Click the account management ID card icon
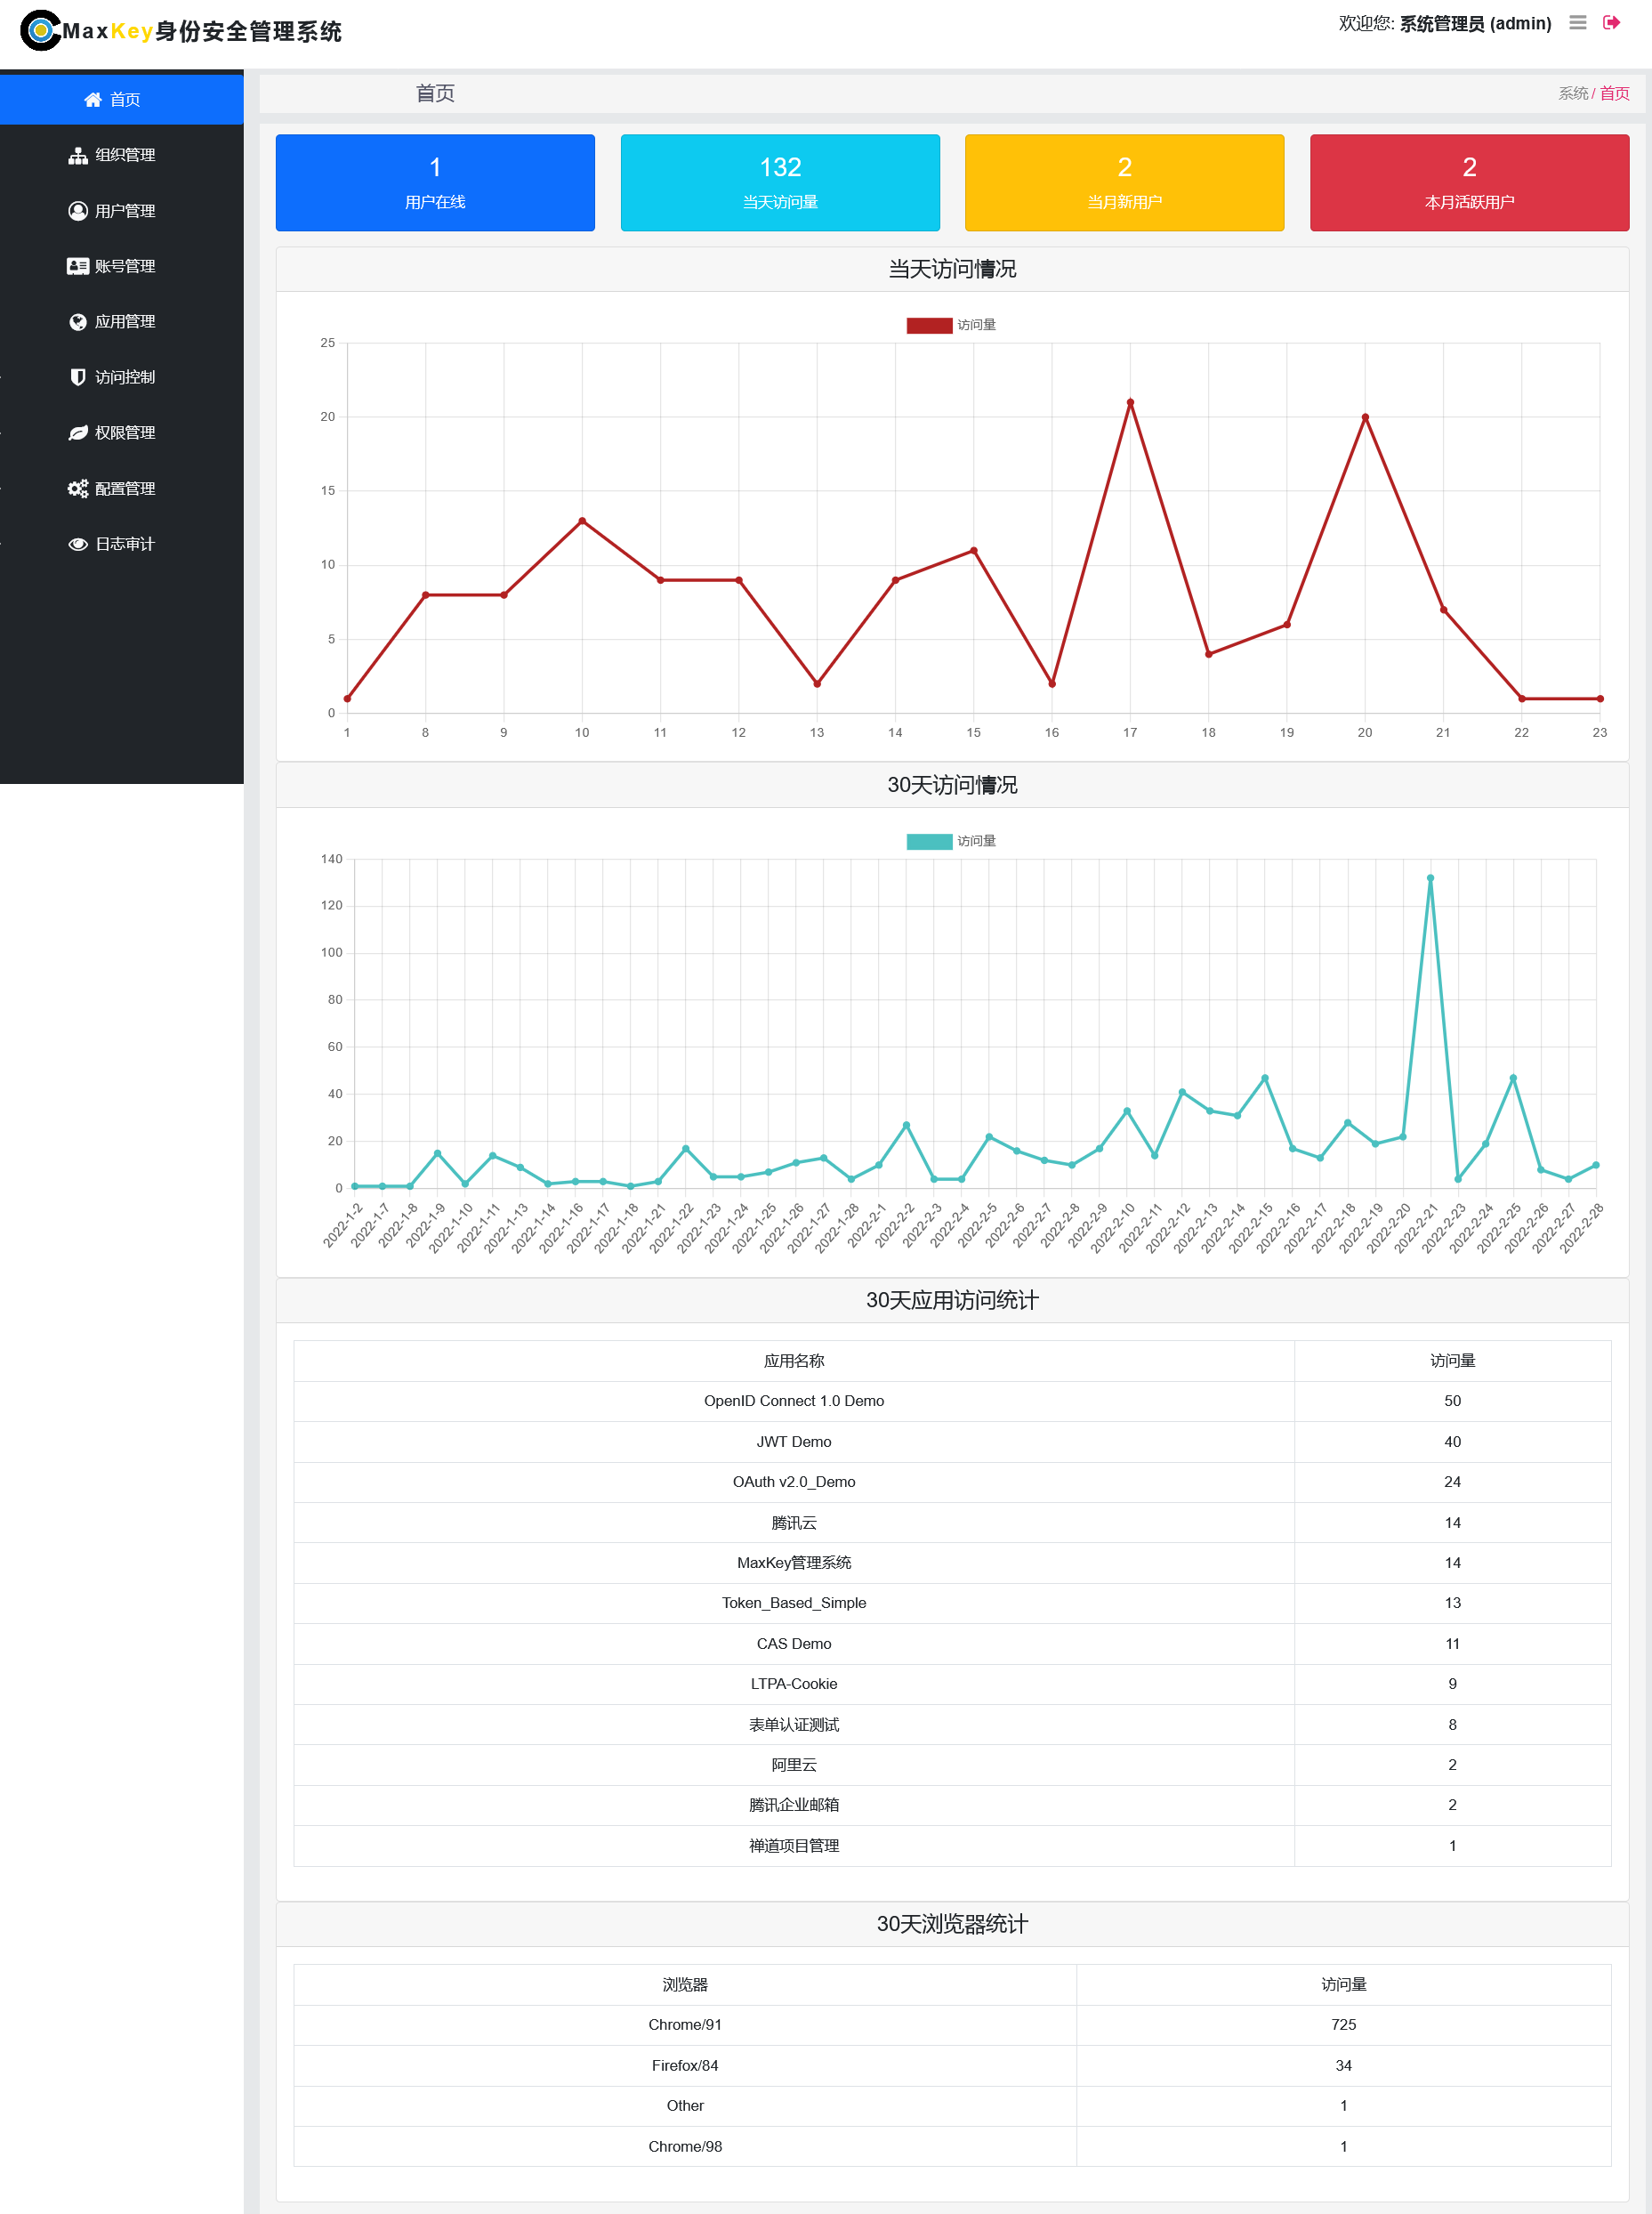1652x2214 pixels. pos(78,266)
